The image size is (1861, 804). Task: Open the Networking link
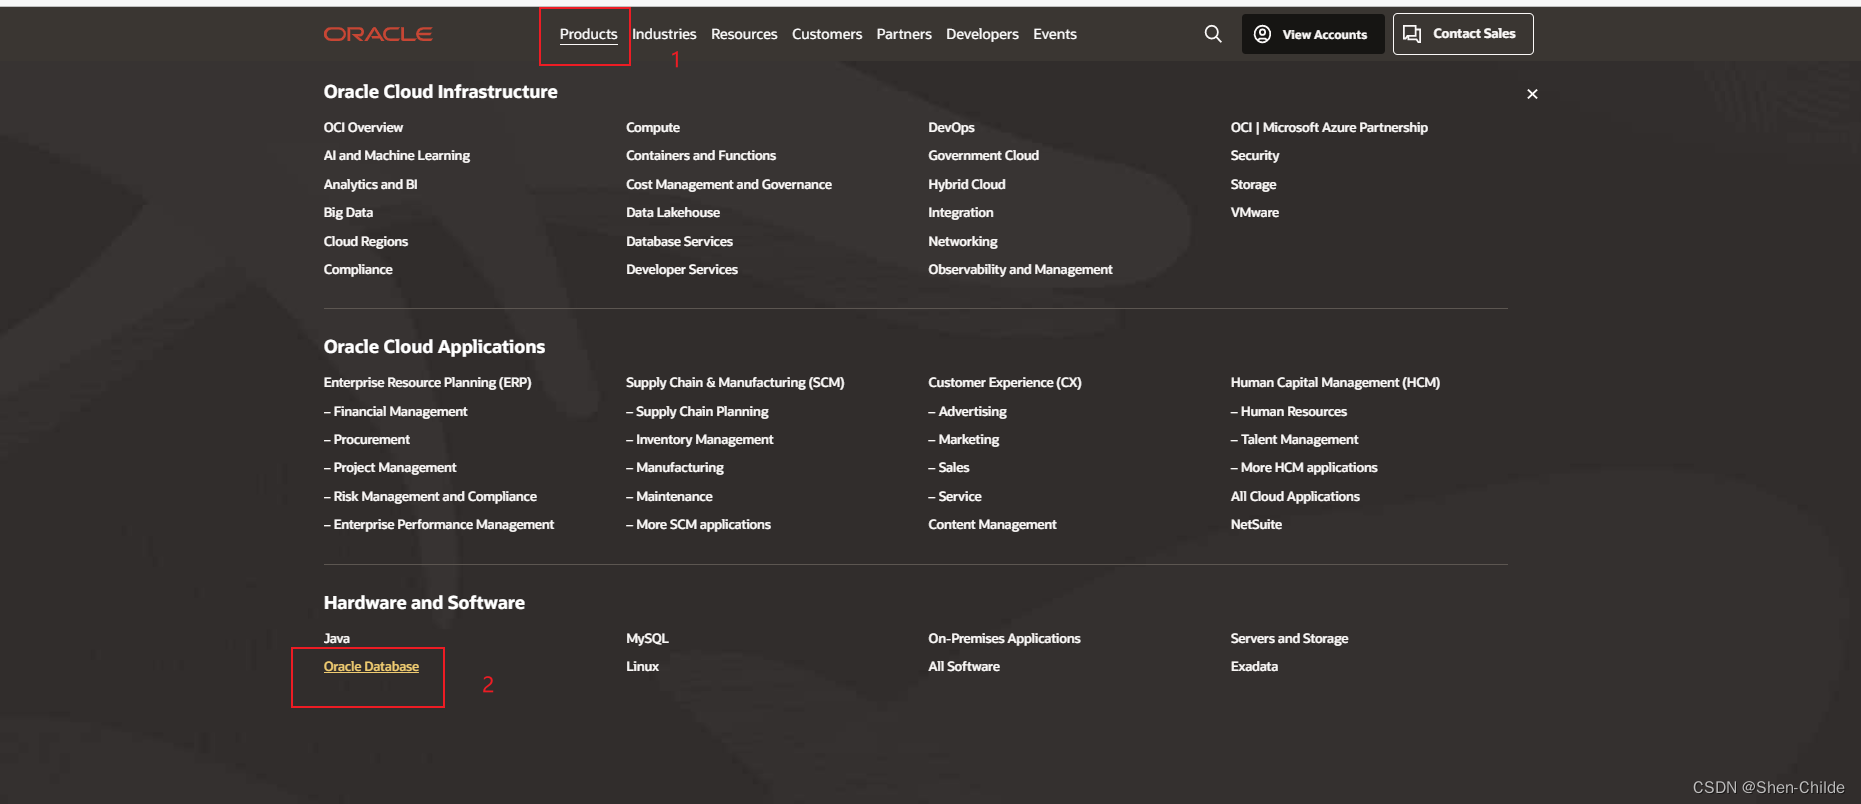tap(963, 241)
